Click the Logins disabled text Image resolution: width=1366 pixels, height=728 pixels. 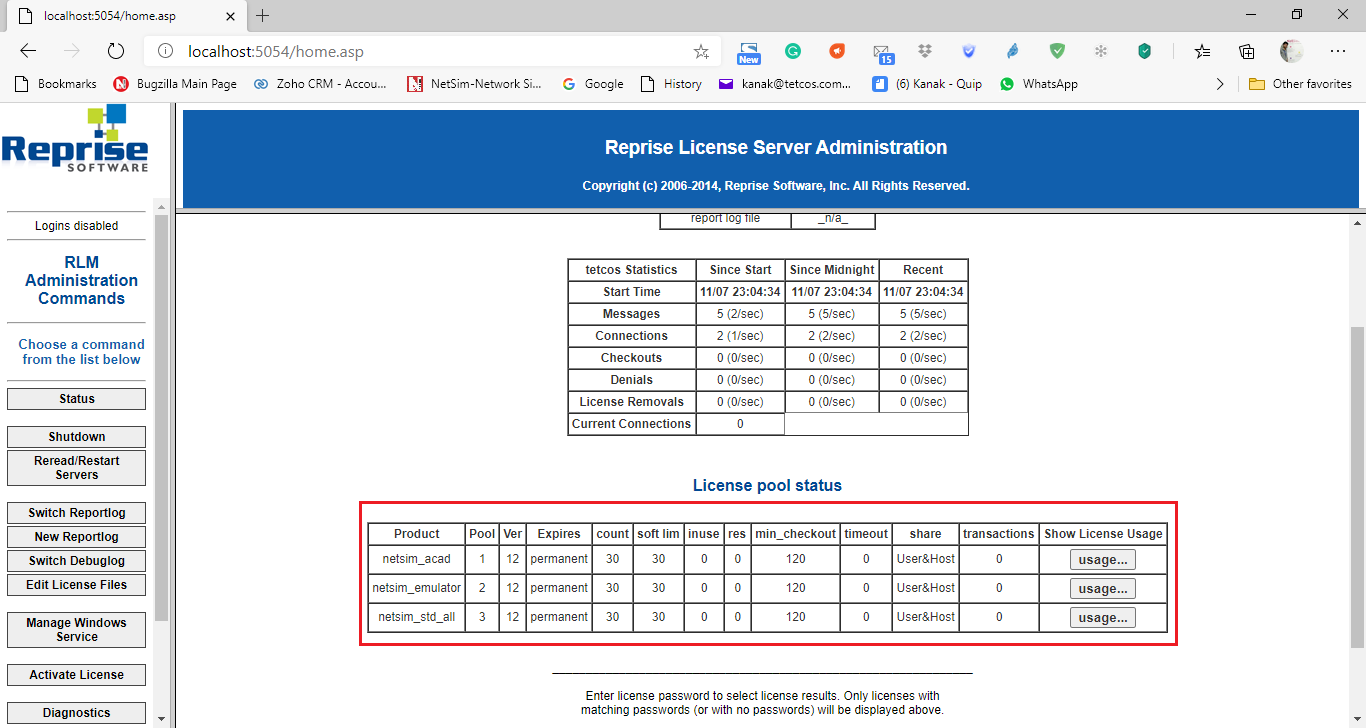(x=76, y=226)
